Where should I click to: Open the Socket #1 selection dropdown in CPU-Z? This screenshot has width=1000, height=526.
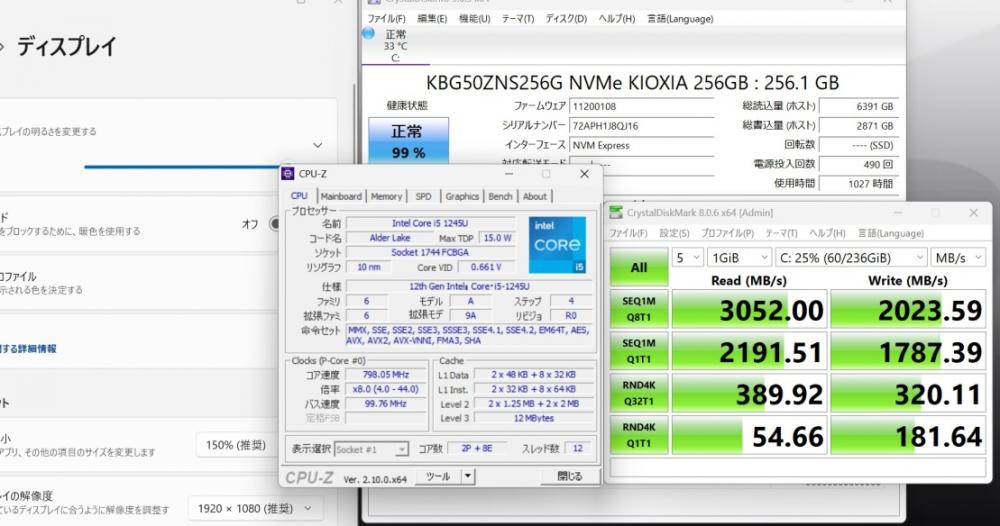coord(371,449)
